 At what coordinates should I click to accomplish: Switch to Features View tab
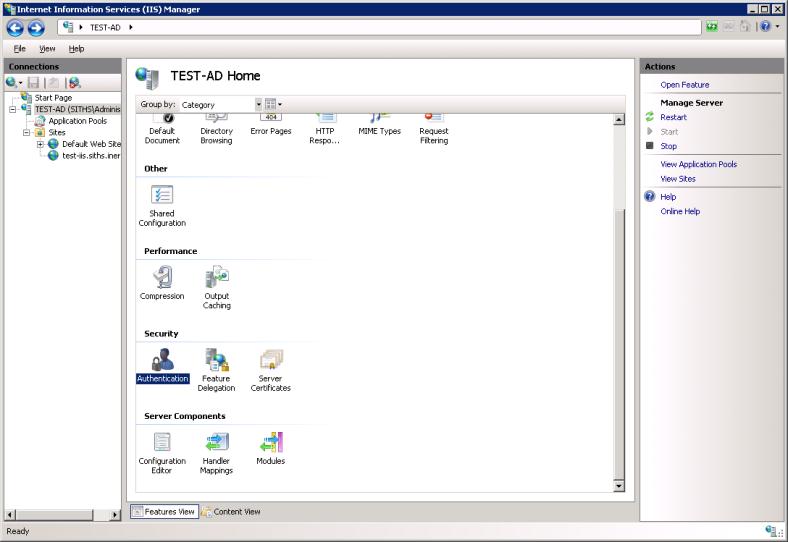164,511
